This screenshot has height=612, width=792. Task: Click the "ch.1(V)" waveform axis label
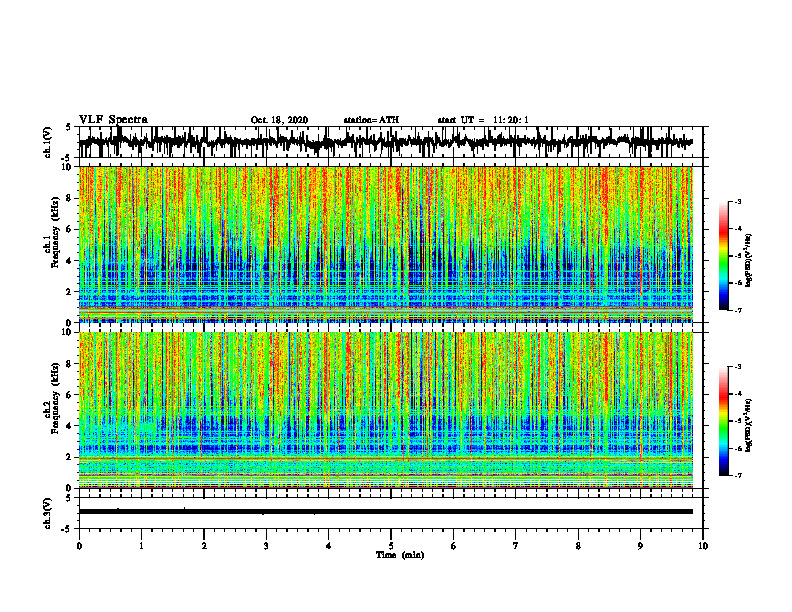pos(48,143)
